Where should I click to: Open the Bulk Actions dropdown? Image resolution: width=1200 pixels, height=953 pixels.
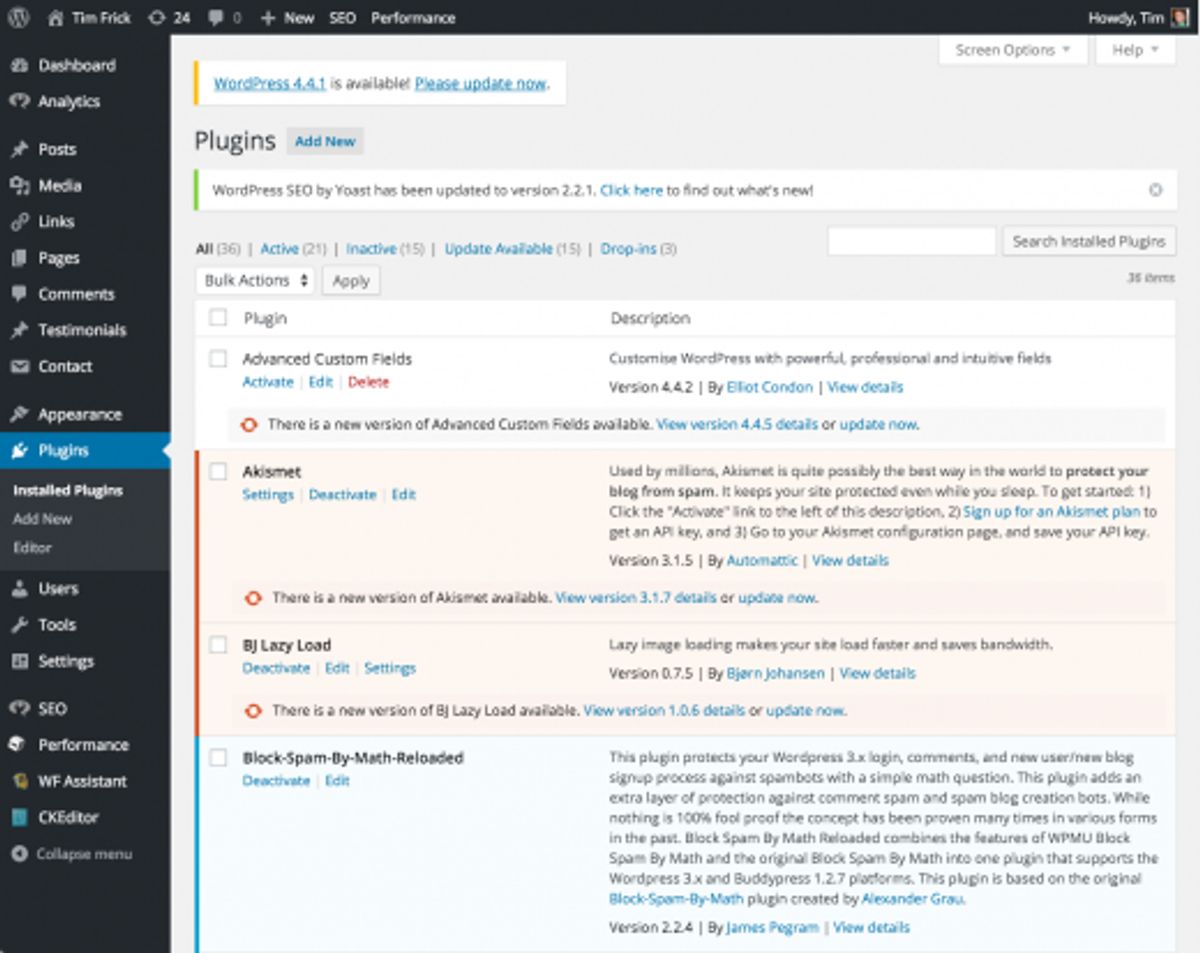point(255,281)
